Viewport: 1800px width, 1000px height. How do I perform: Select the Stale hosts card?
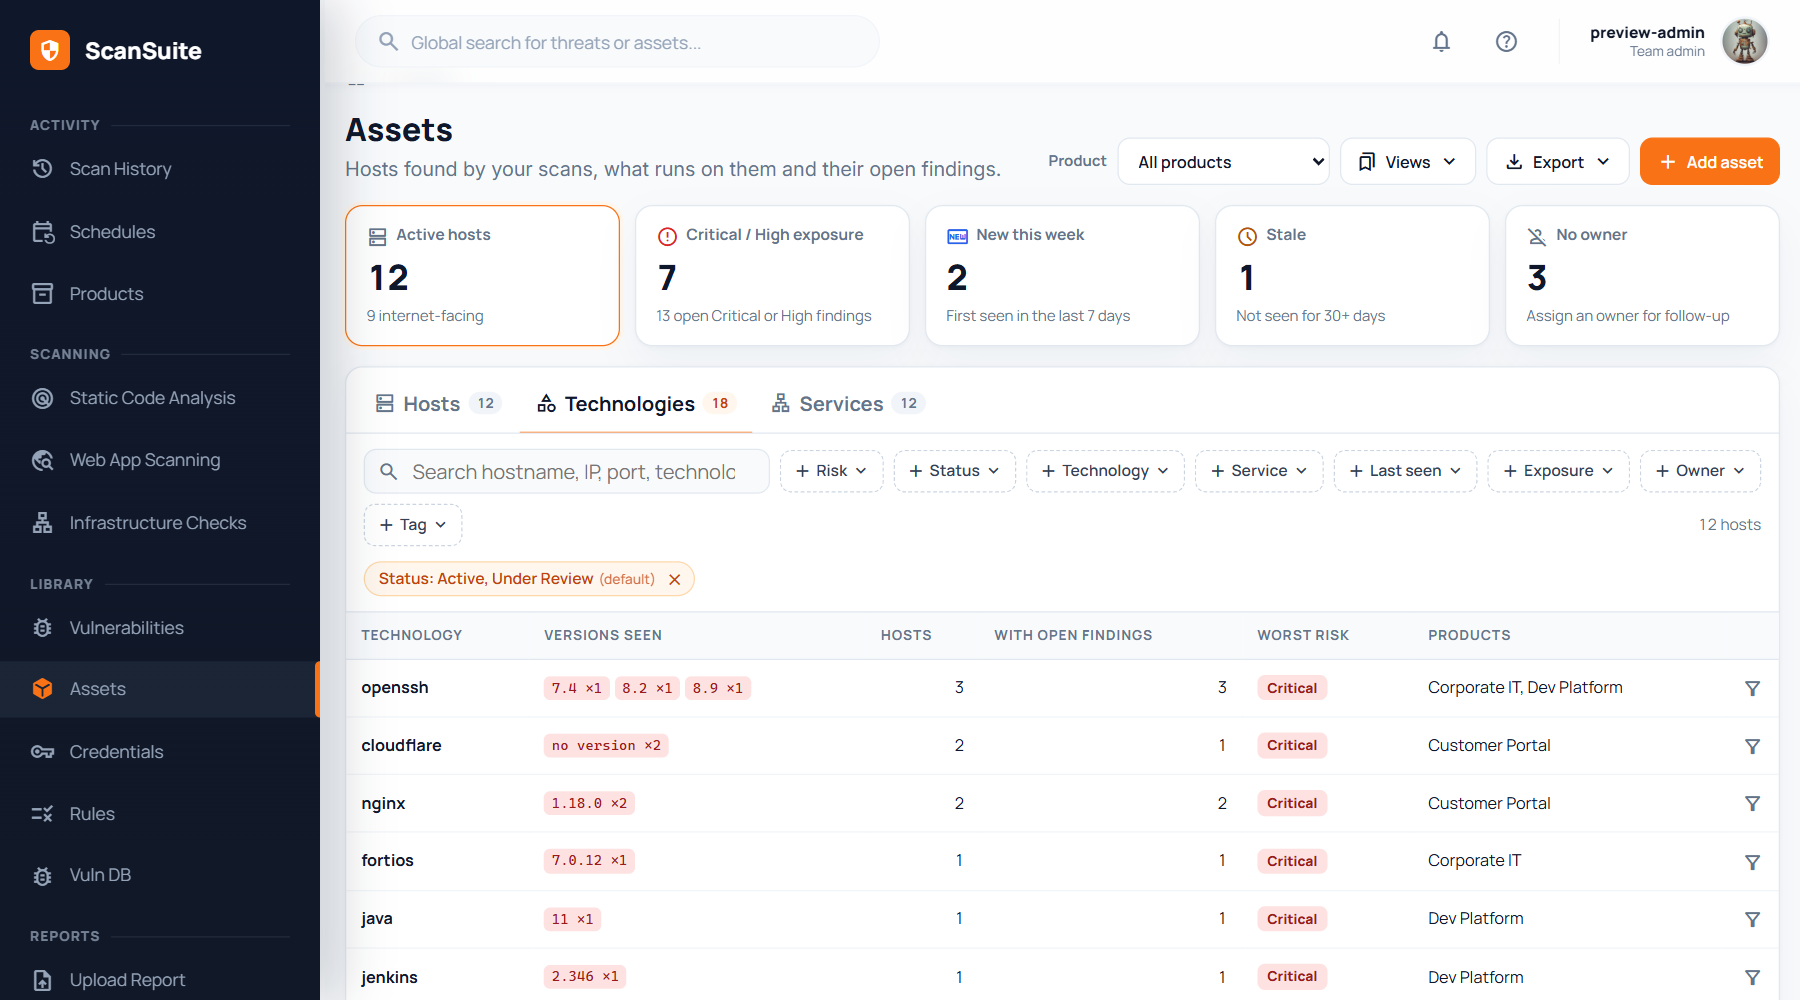(1352, 276)
